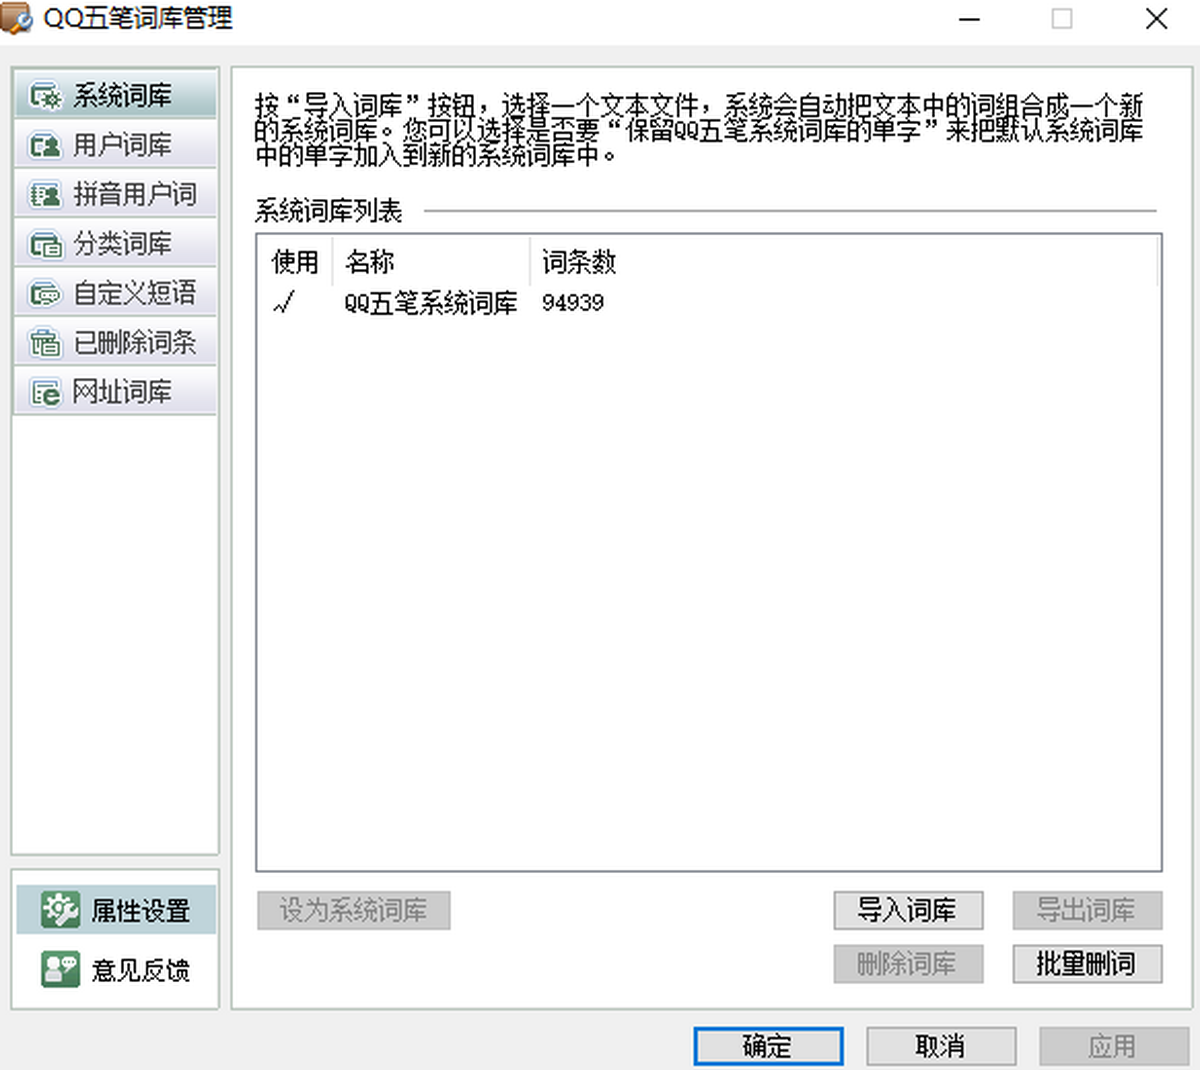Click the 自定义短语 sidebar icon
This screenshot has height=1070, width=1200.
(45, 294)
